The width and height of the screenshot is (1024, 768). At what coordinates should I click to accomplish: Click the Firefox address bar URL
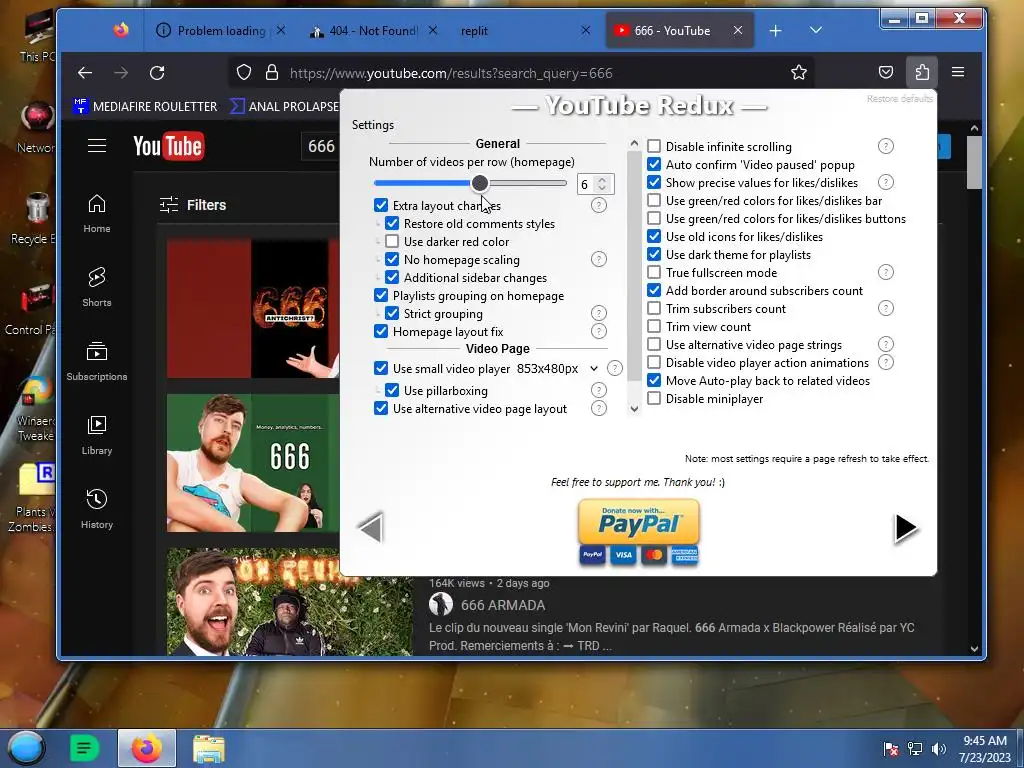[x=451, y=73]
